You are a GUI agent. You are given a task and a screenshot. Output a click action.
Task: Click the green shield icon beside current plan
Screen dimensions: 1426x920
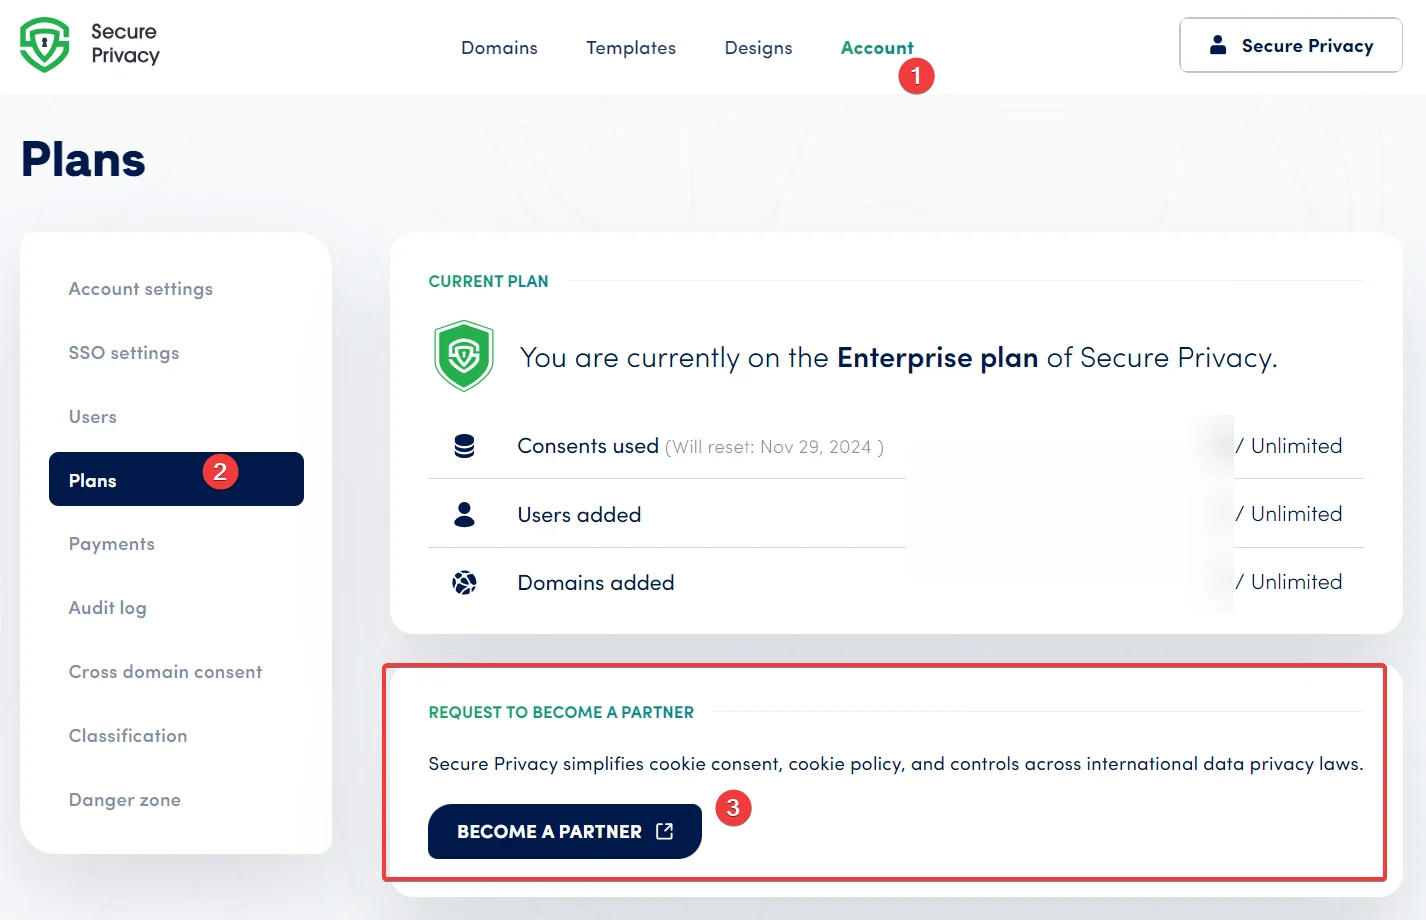(x=463, y=355)
